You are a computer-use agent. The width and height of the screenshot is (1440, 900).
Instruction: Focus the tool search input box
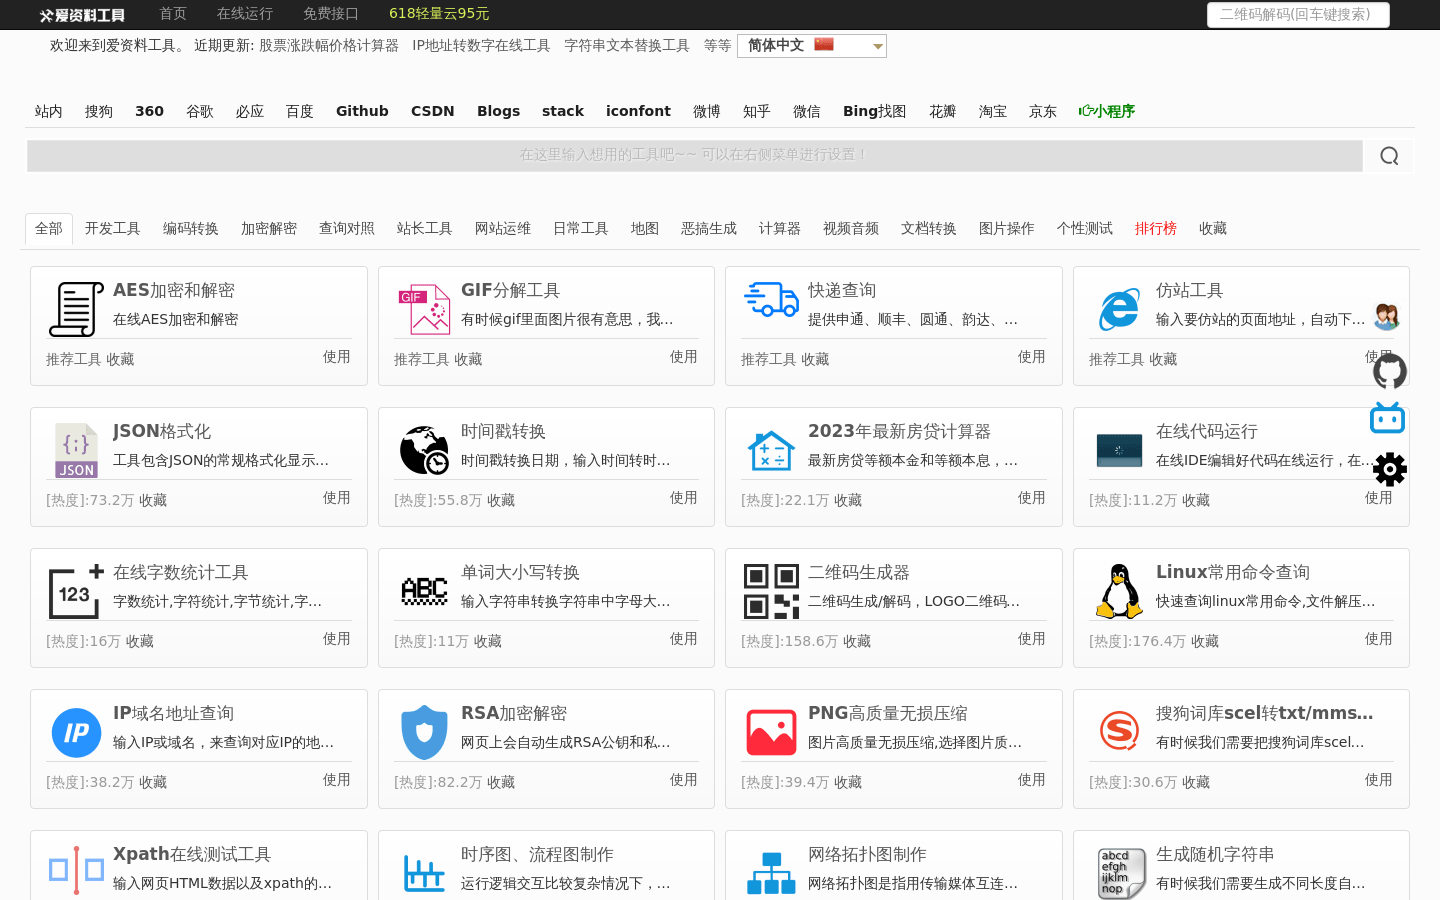point(694,156)
